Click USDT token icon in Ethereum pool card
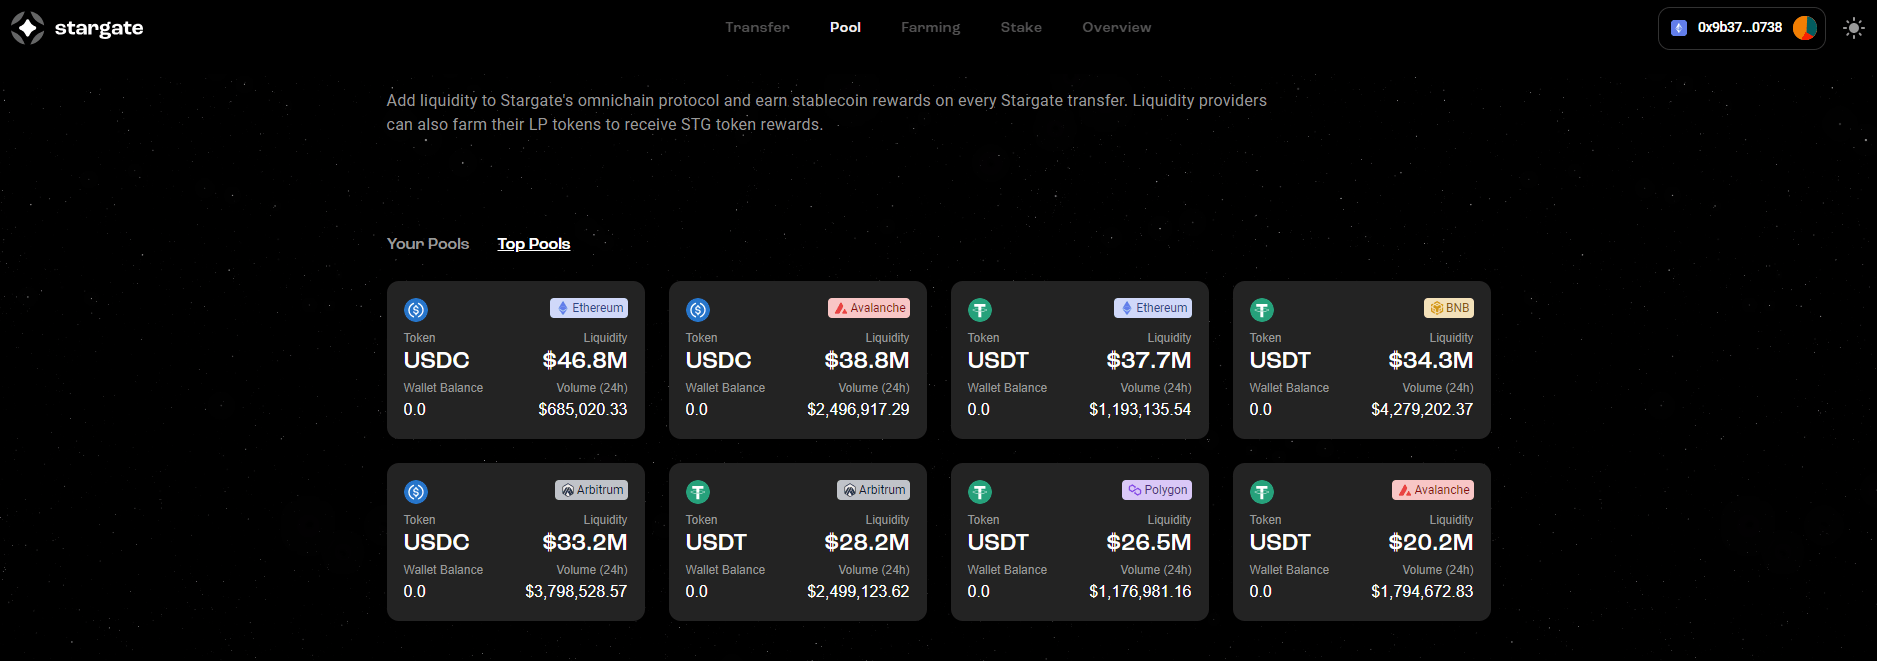Viewport: 1877px width, 661px height. 980,310
